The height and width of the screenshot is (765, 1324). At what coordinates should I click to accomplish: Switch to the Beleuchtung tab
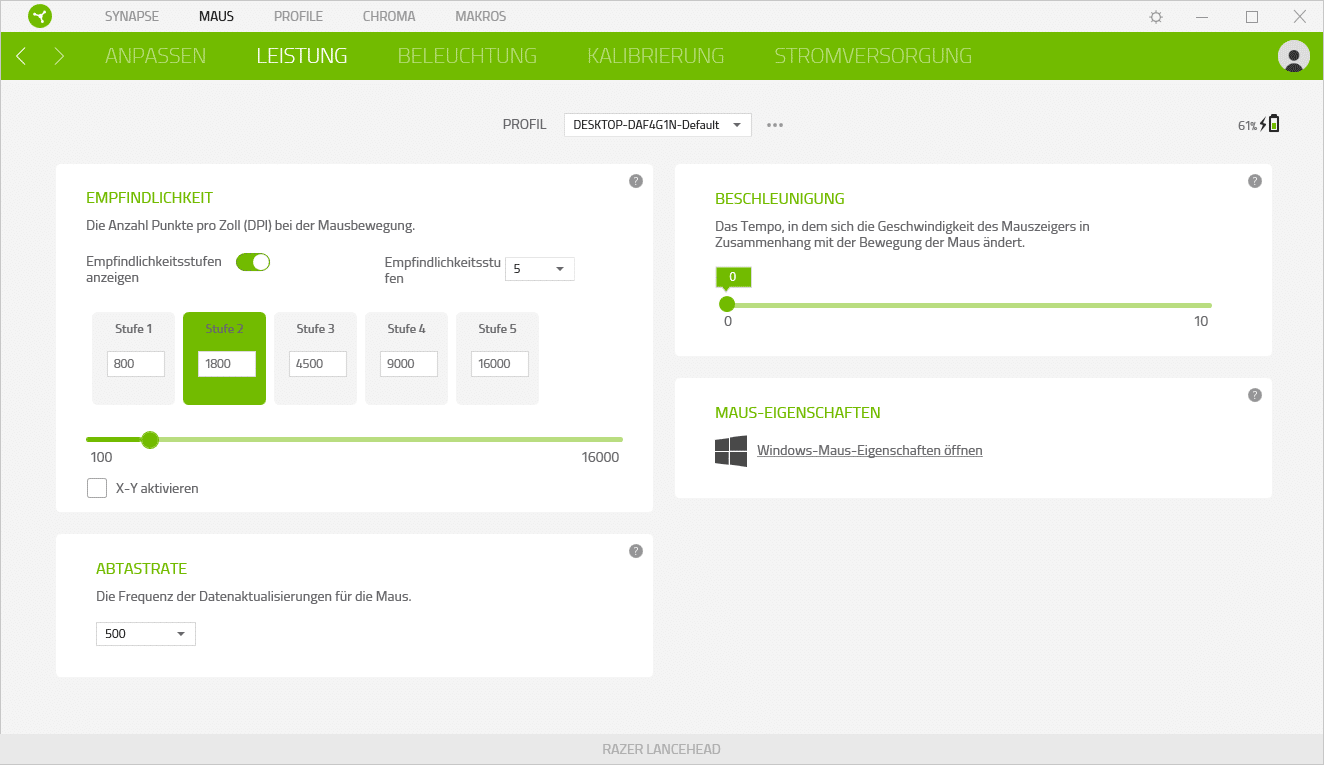coord(467,56)
